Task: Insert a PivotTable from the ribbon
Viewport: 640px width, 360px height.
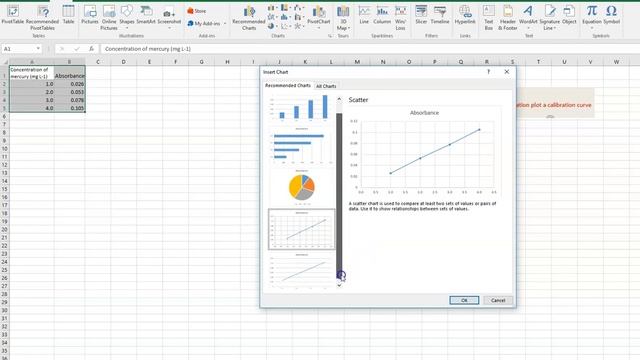Action: (x=13, y=15)
